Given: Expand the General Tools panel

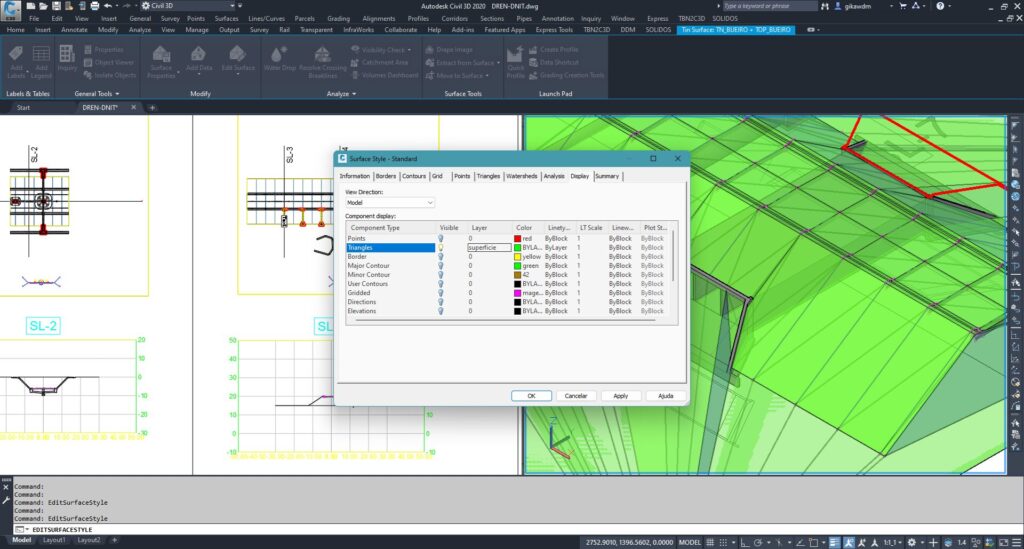Looking at the screenshot, I should (x=97, y=94).
